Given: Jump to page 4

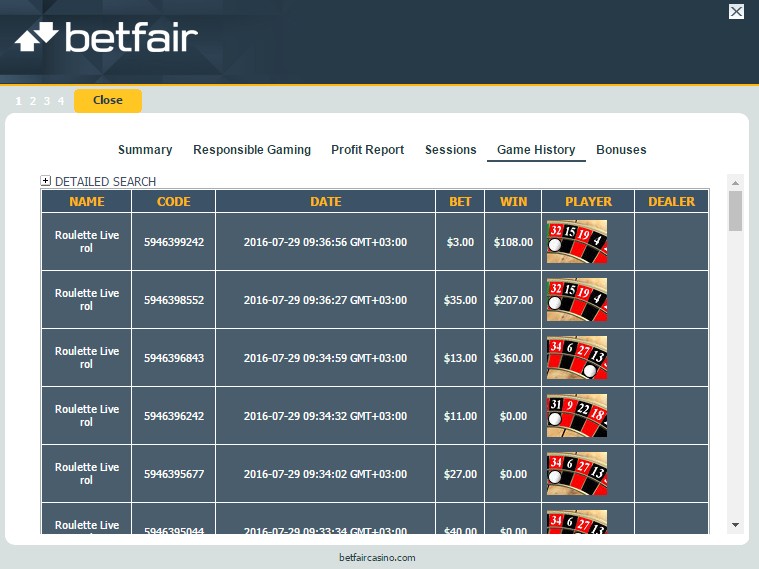Looking at the screenshot, I should pyautogui.click(x=61, y=101).
